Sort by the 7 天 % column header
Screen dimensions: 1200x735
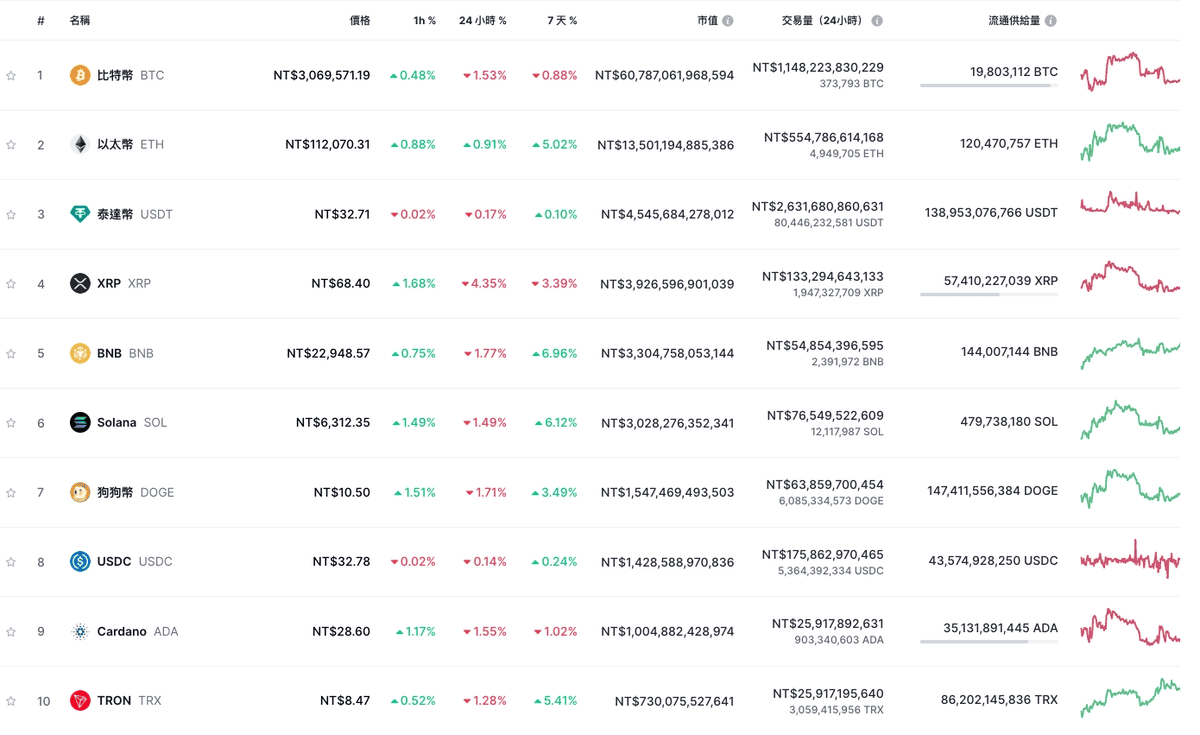(562, 21)
